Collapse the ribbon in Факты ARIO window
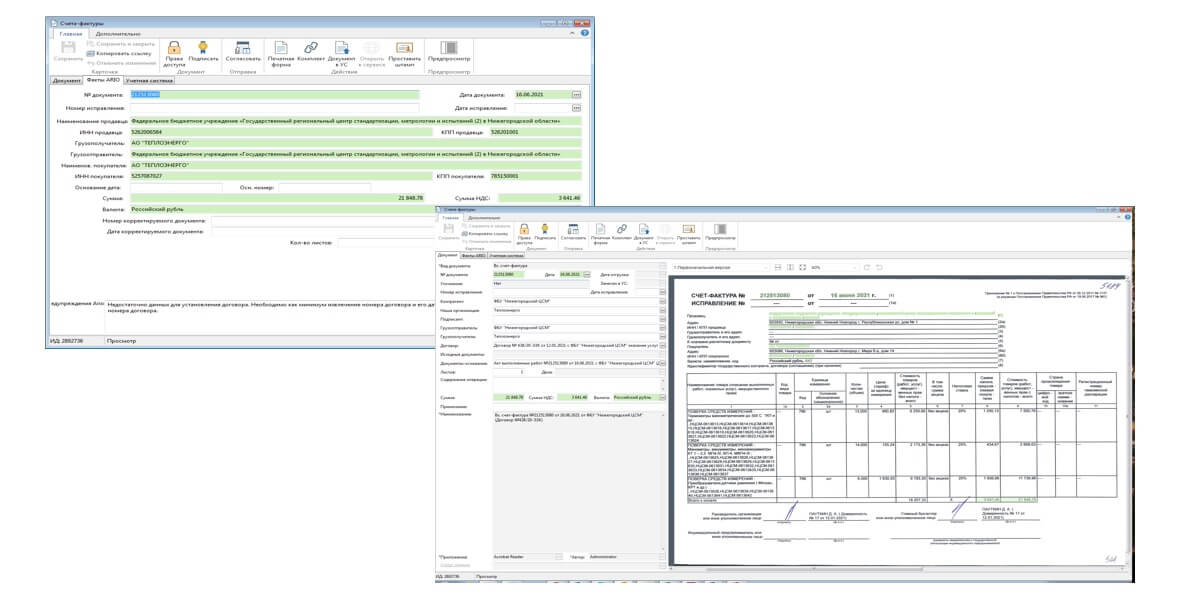Image resolution: width=1179 pixels, height=597 pixels. (573, 33)
